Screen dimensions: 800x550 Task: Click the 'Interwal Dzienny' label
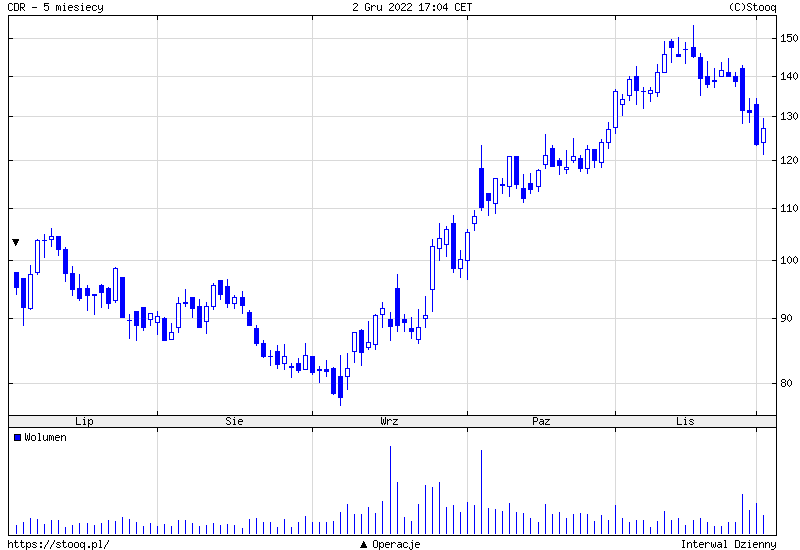pyautogui.click(x=729, y=544)
